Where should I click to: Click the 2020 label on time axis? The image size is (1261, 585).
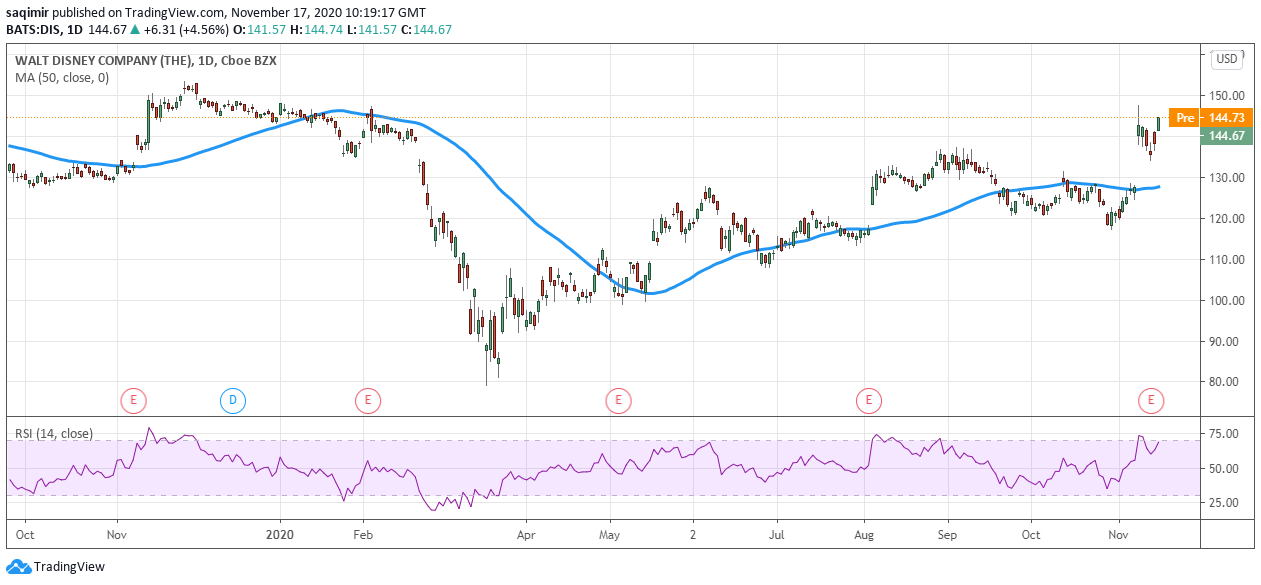(280, 535)
